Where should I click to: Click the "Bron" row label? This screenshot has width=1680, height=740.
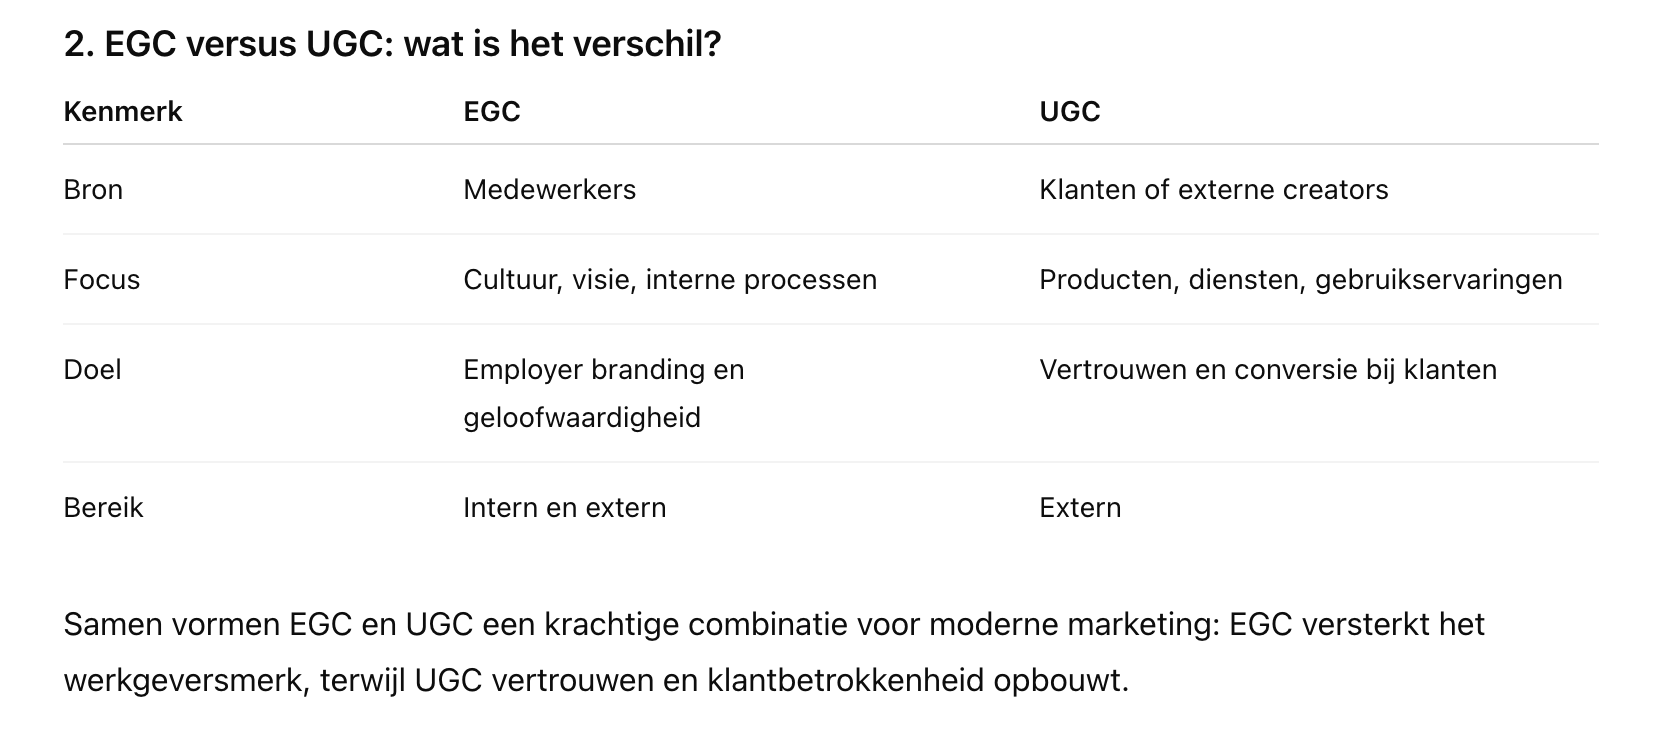point(93,189)
